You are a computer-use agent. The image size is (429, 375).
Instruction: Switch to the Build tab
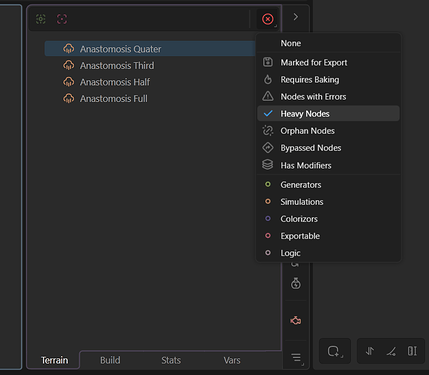[110, 360]
